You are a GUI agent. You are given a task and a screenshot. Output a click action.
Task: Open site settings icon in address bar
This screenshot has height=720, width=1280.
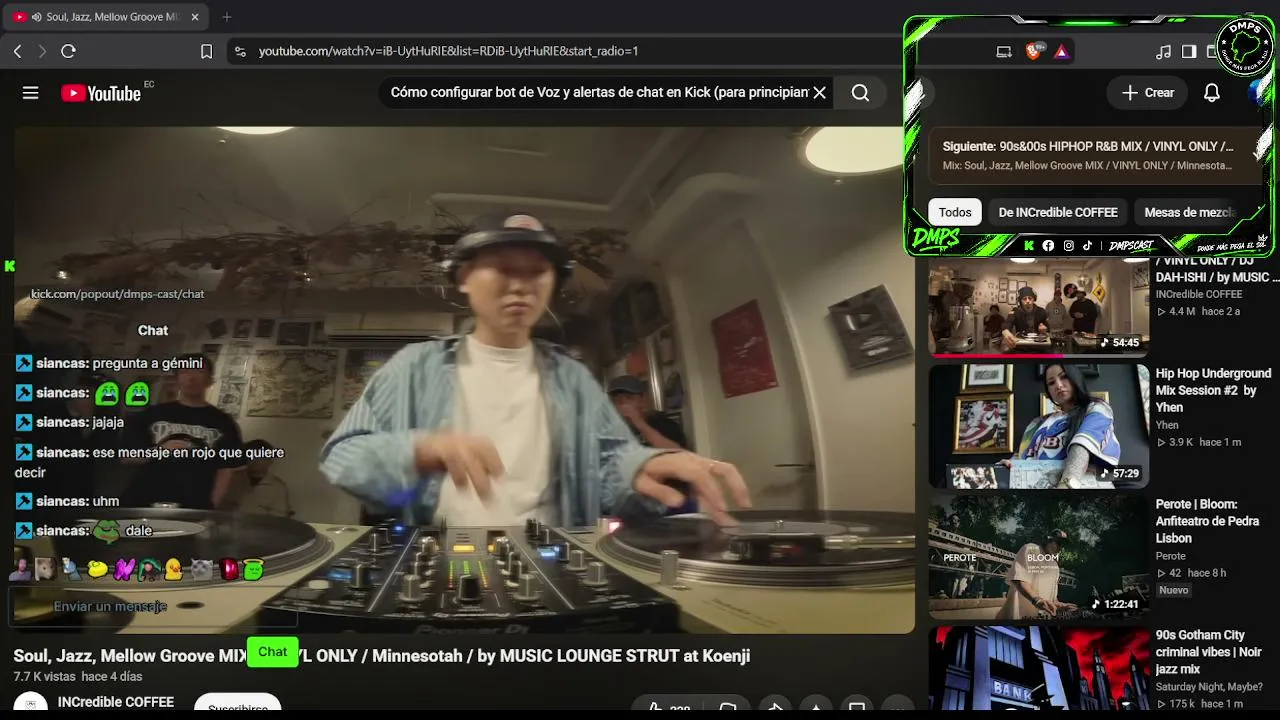pos(240,51)
